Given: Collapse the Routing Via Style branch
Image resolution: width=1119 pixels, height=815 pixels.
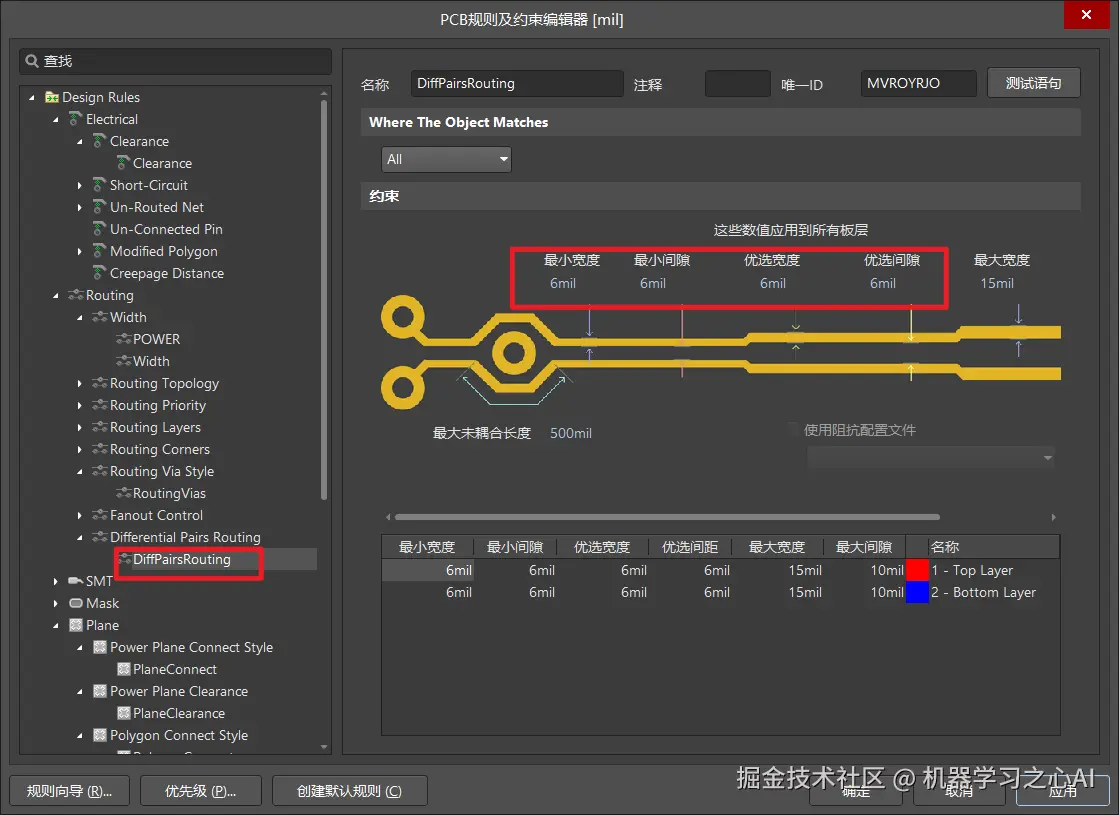Looking at the screenshot, I should click(x=79, y=471).
